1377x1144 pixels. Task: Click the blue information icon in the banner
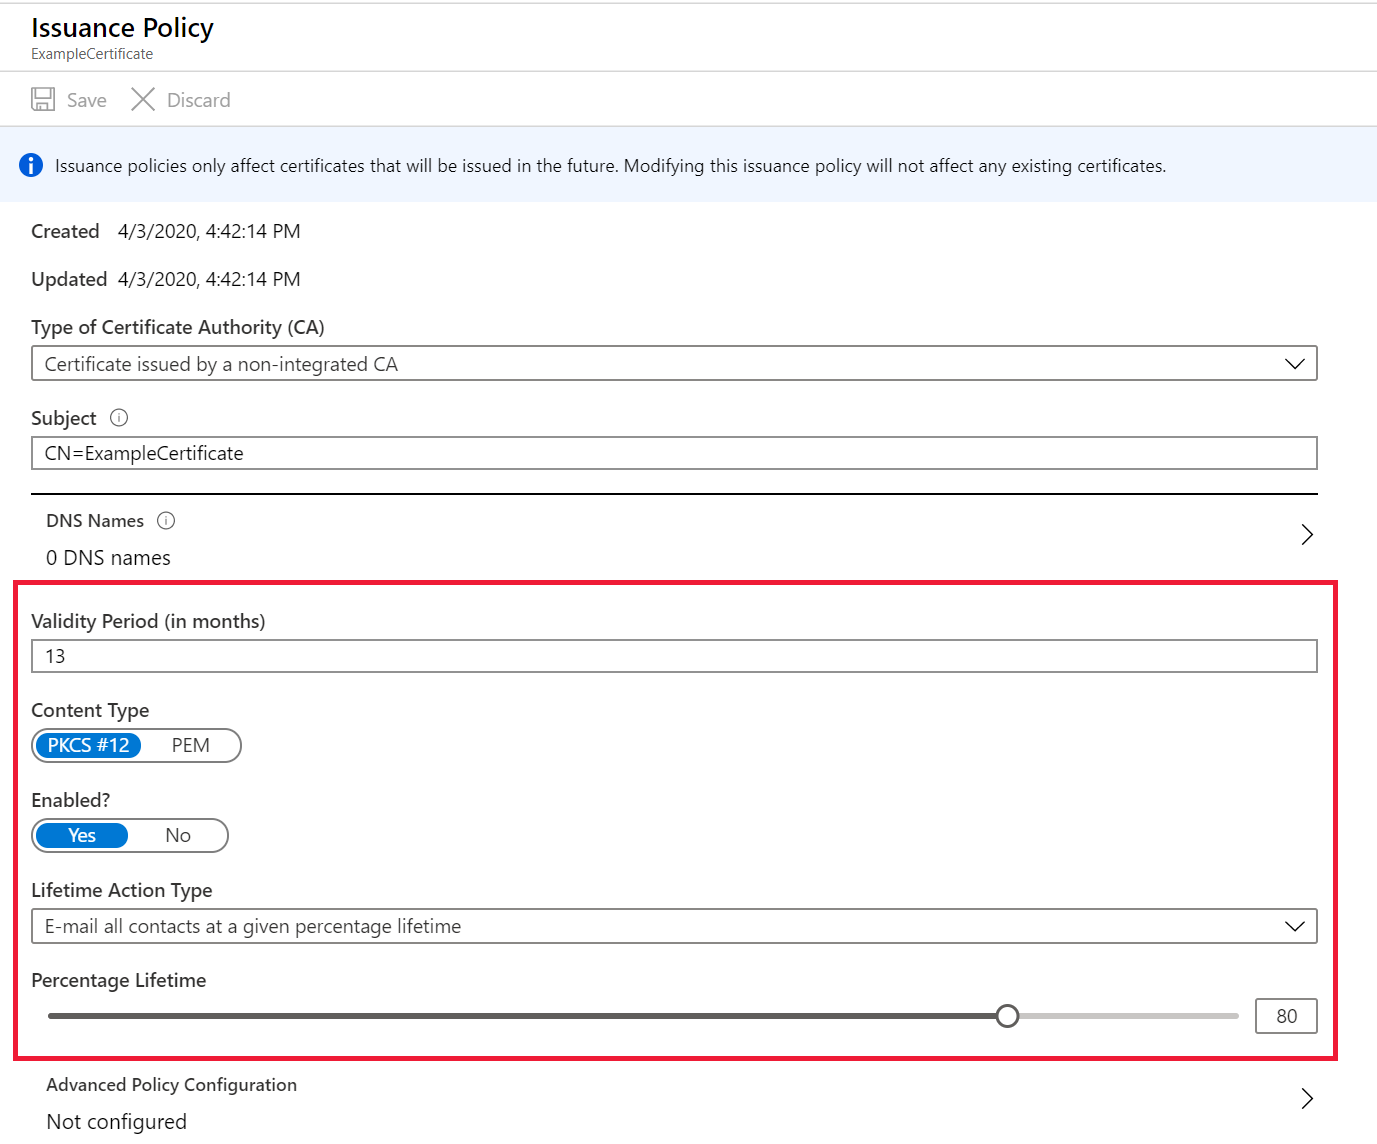[x=31, y=165]
